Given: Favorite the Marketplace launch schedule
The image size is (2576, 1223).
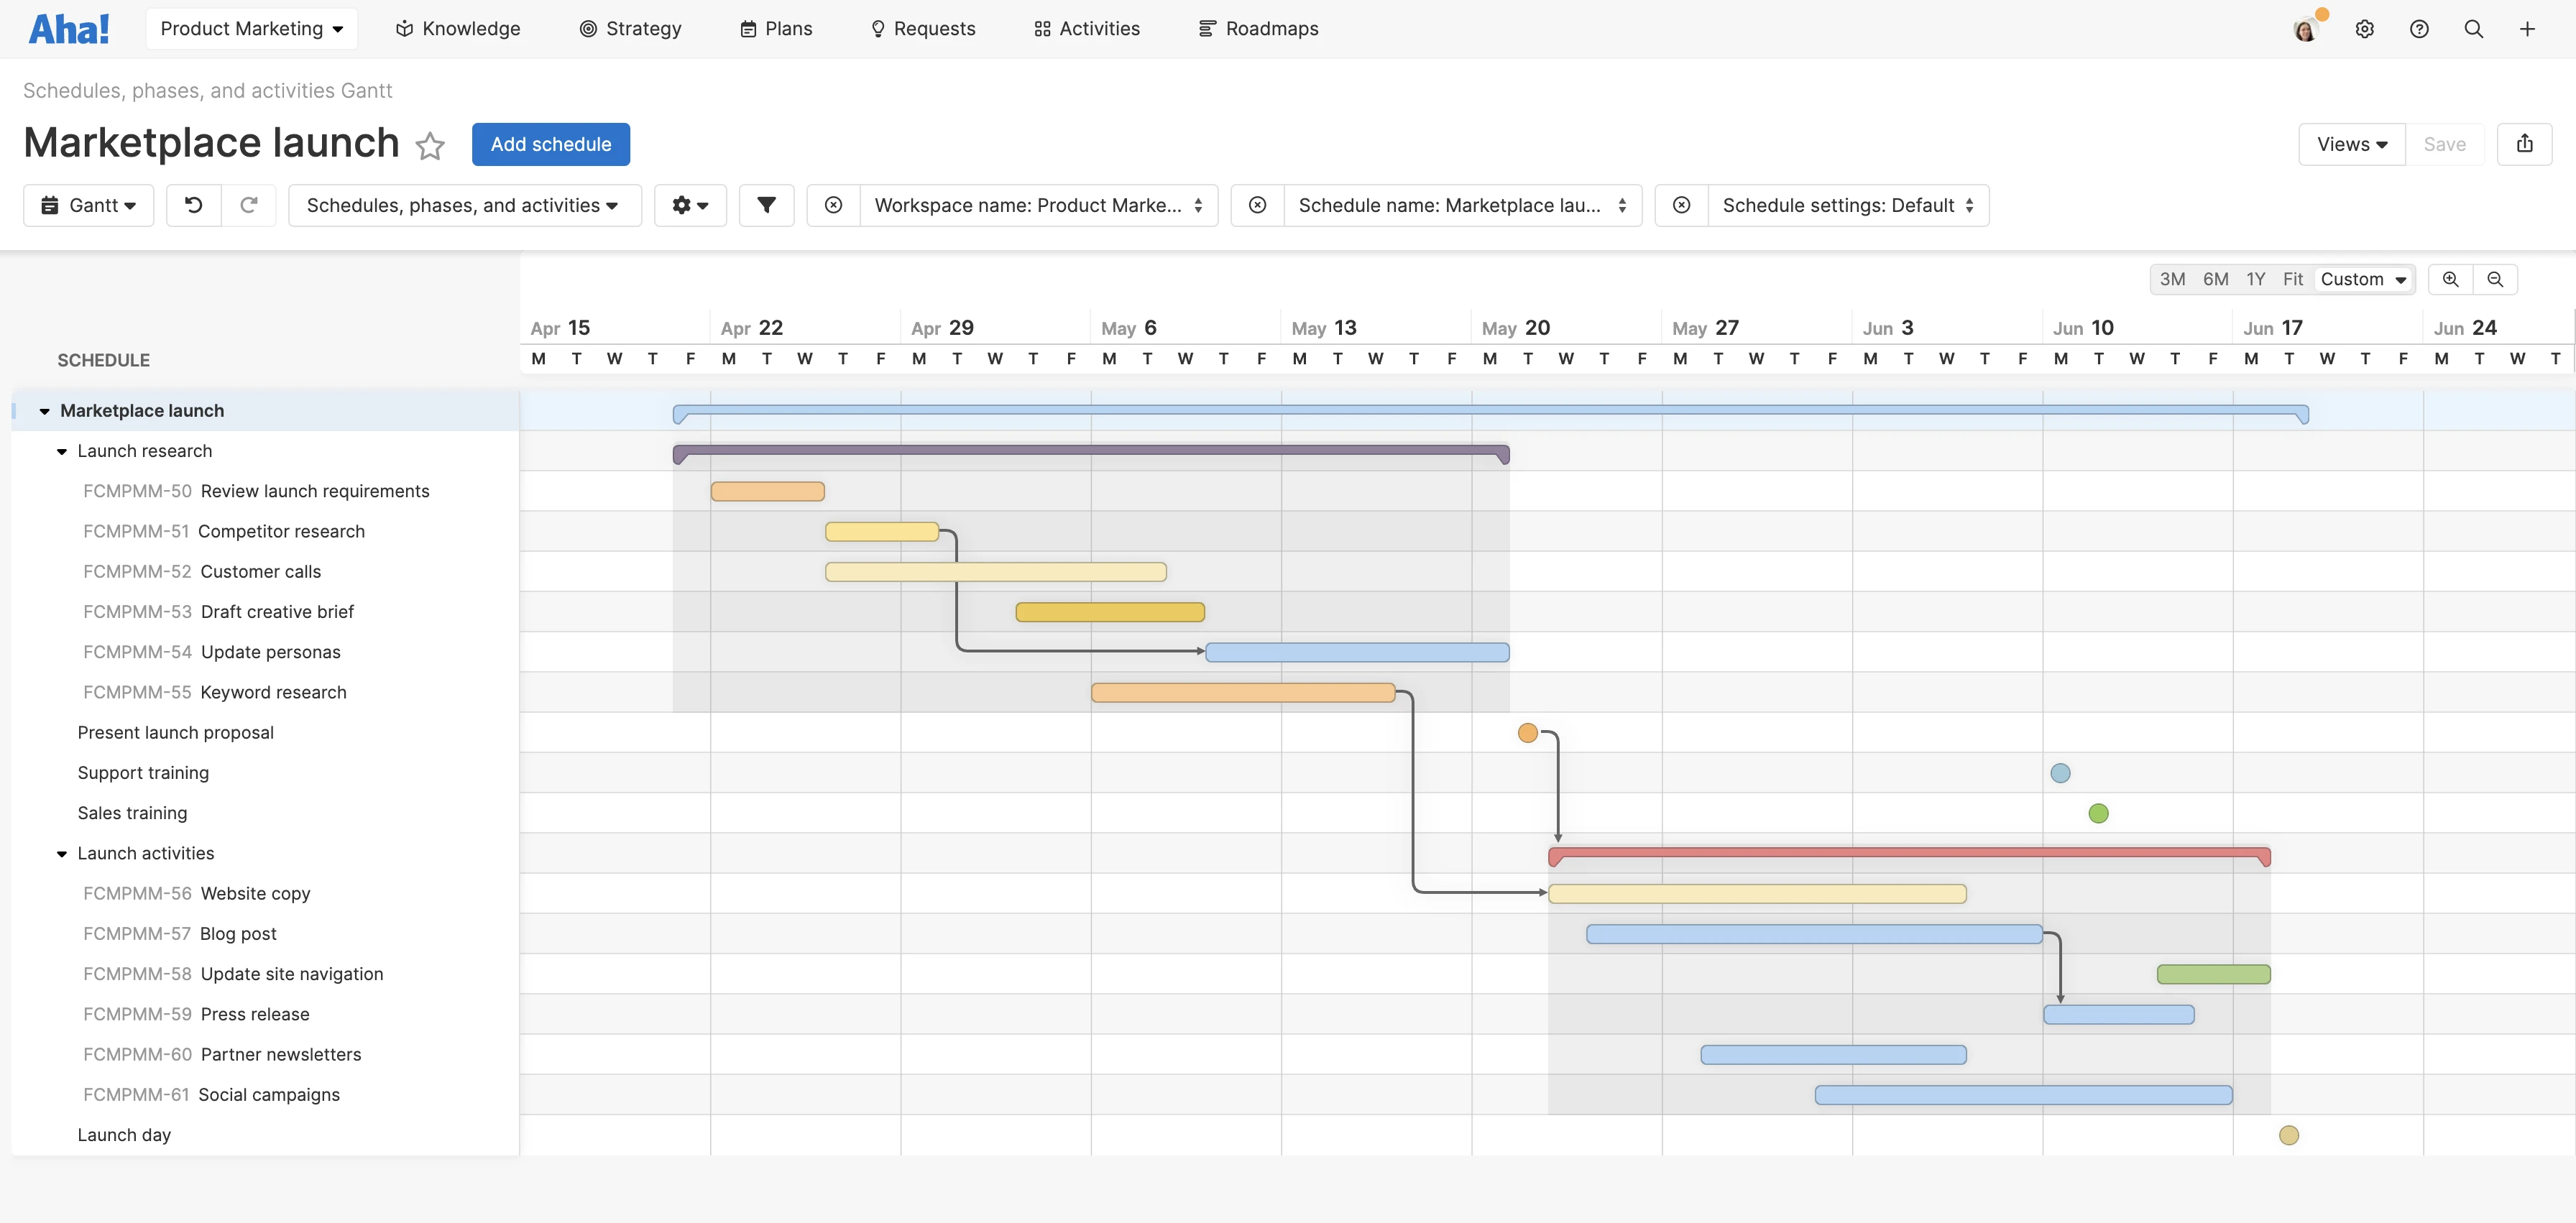Looking at the screenshot, I should coord(430,146).
